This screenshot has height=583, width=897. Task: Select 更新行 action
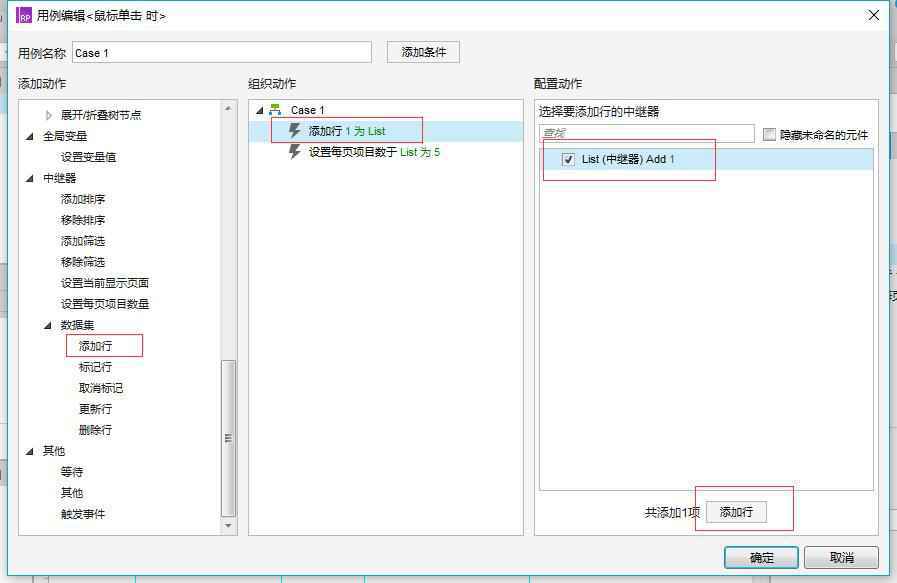click(96, 409)
